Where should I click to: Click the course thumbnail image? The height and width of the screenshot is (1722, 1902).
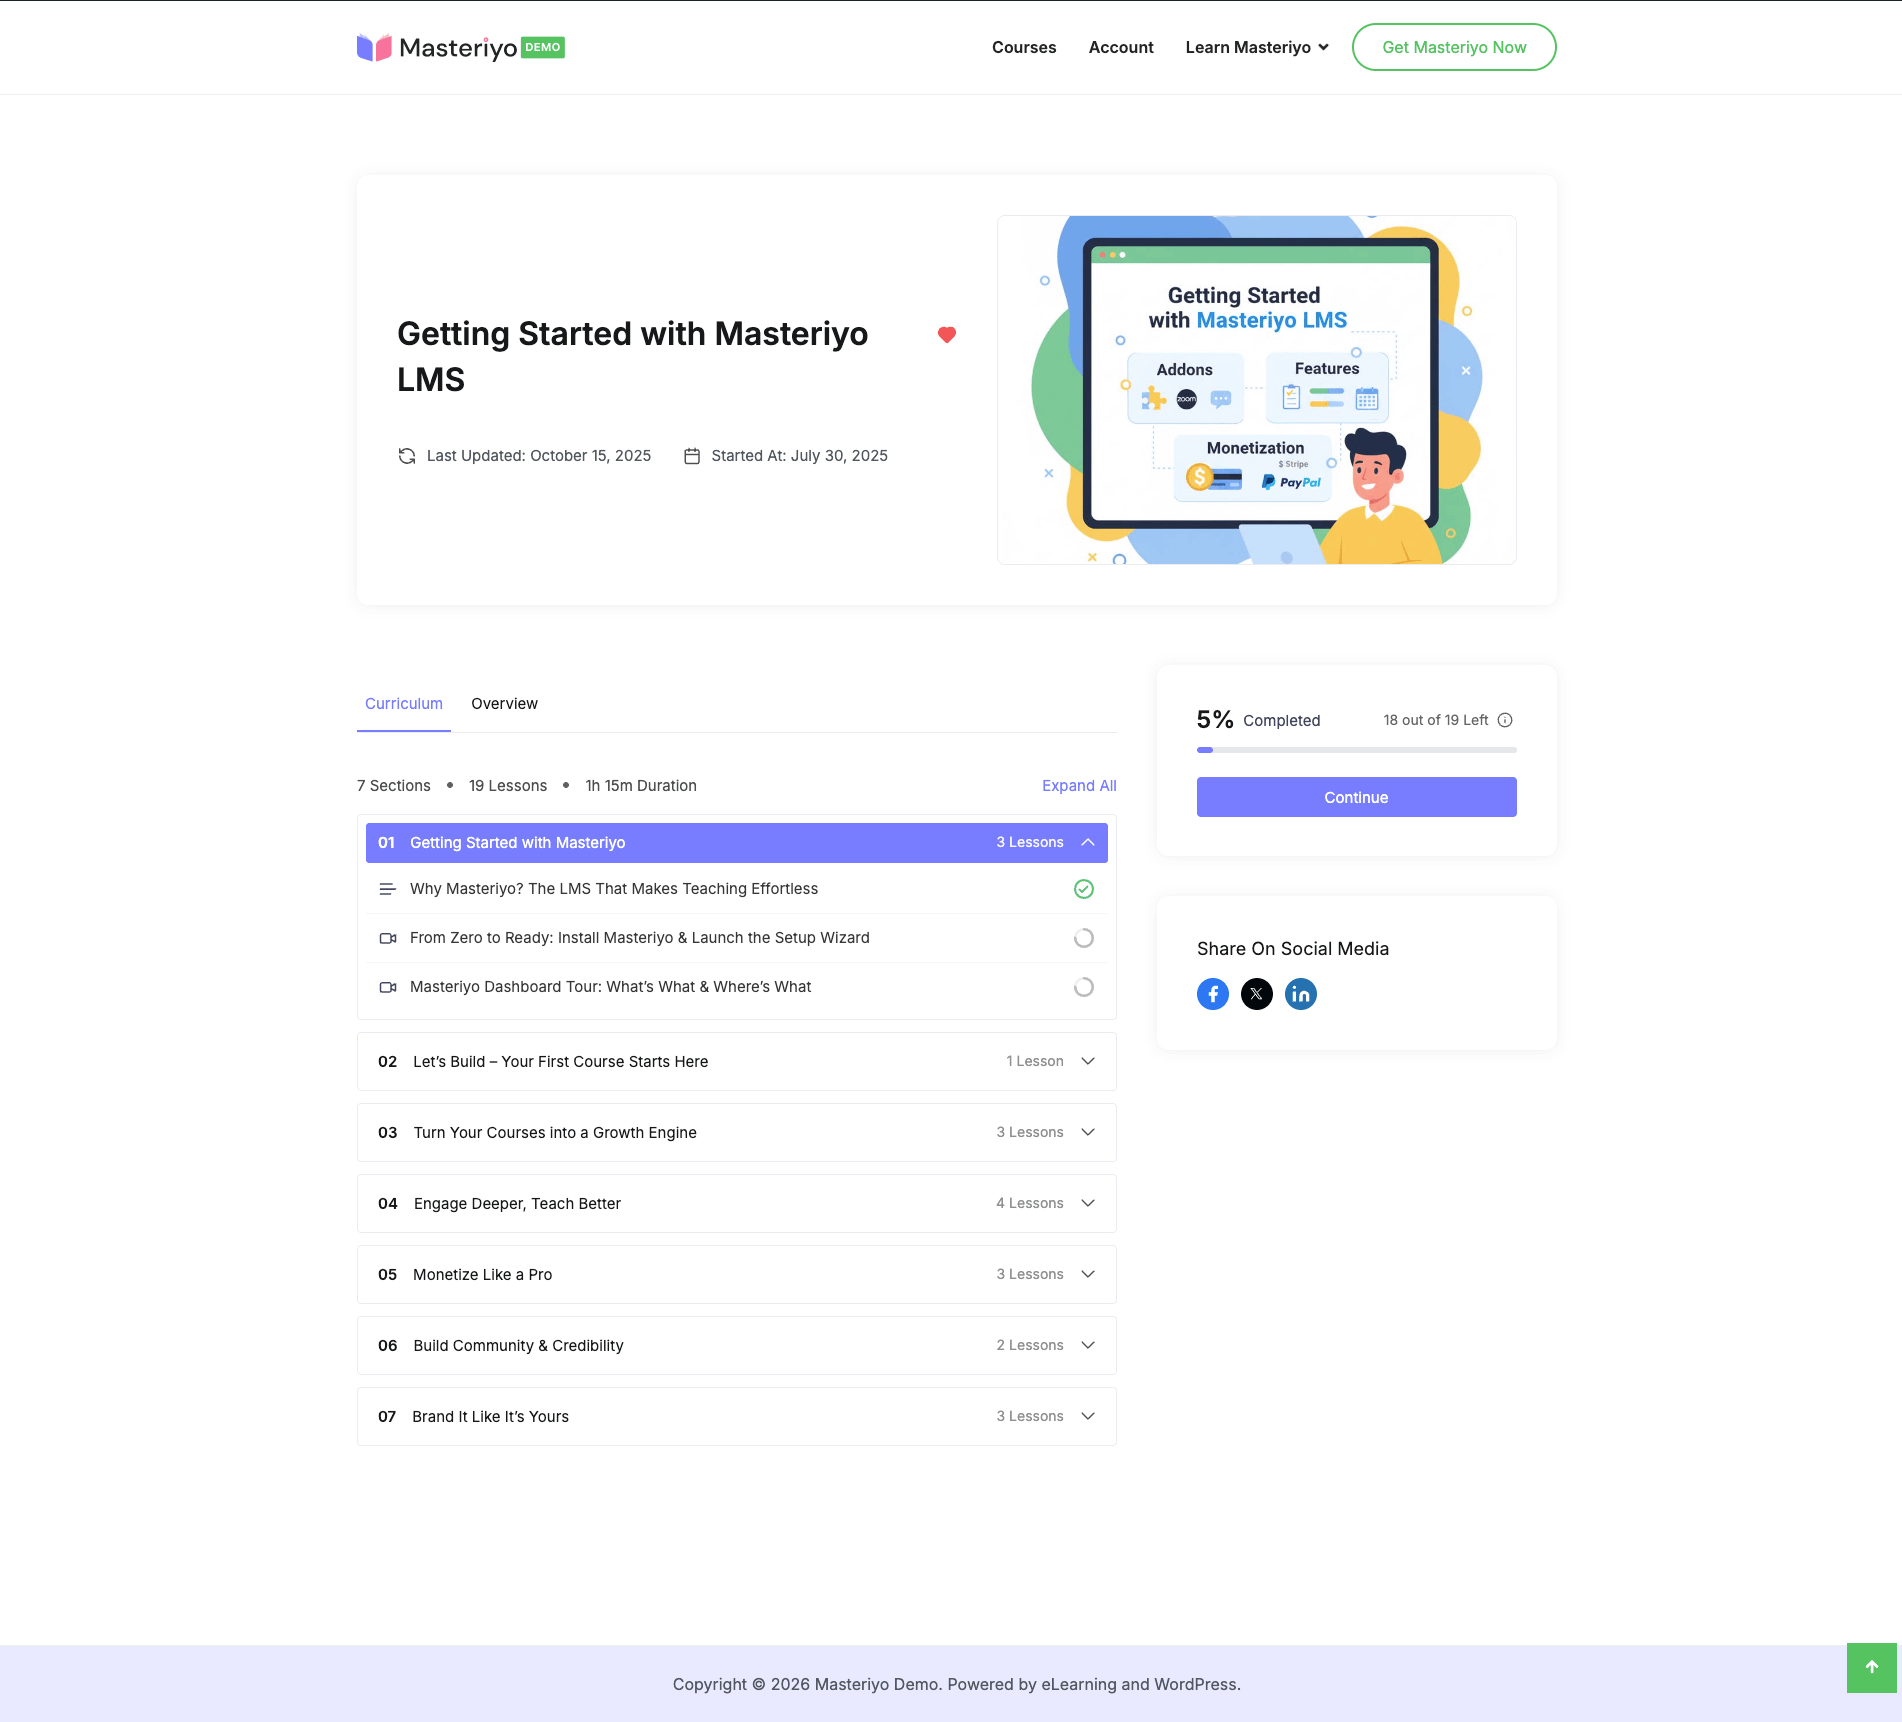click(x=1257, y=390)
